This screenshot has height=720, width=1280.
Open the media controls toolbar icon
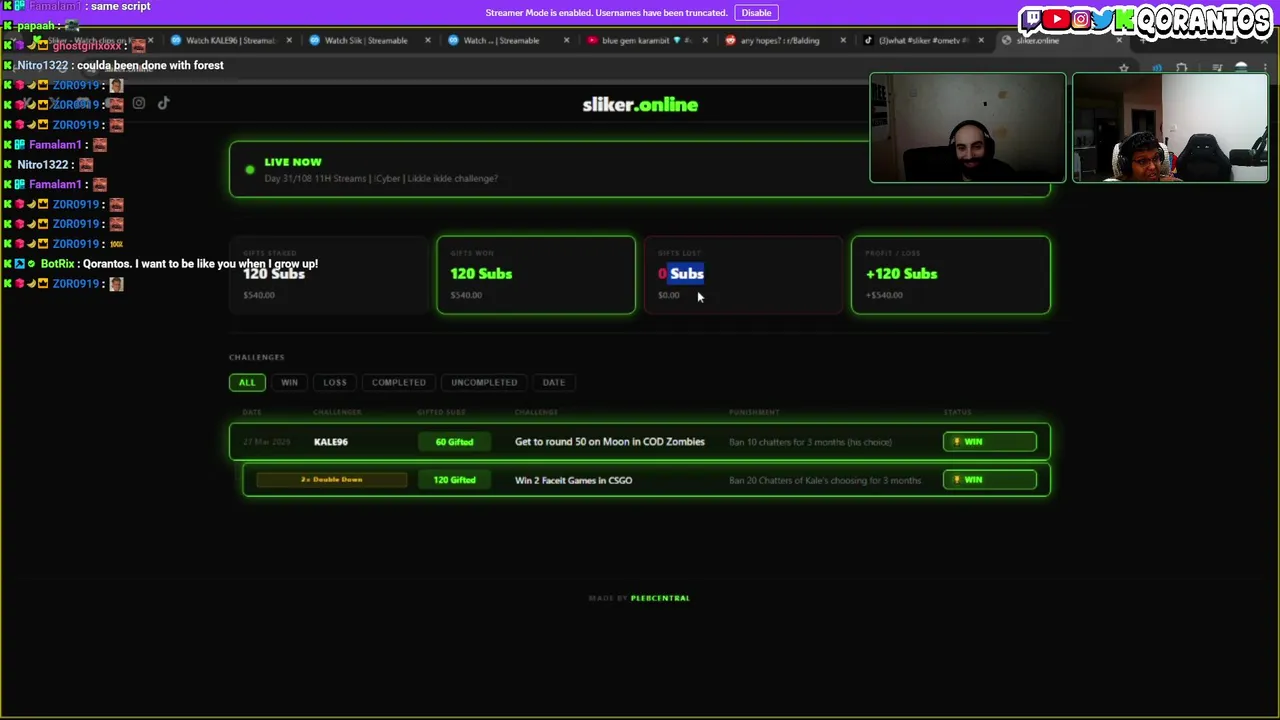(x=1218, y=68)
